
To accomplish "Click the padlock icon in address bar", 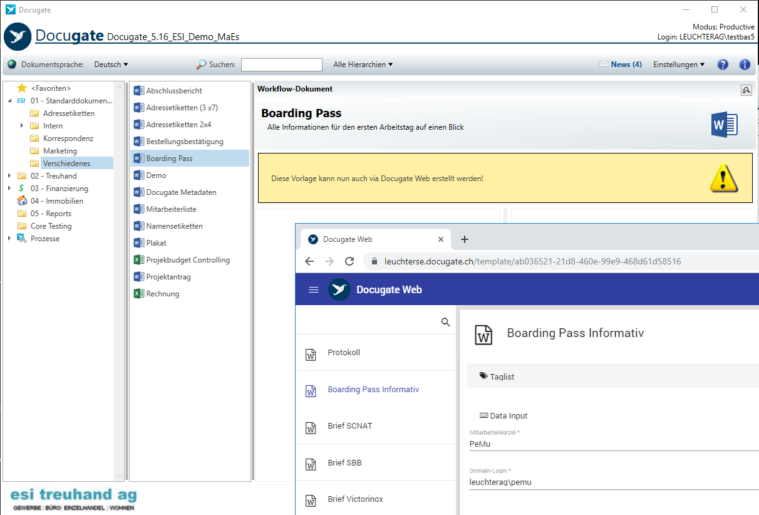I will coord(374,261).
